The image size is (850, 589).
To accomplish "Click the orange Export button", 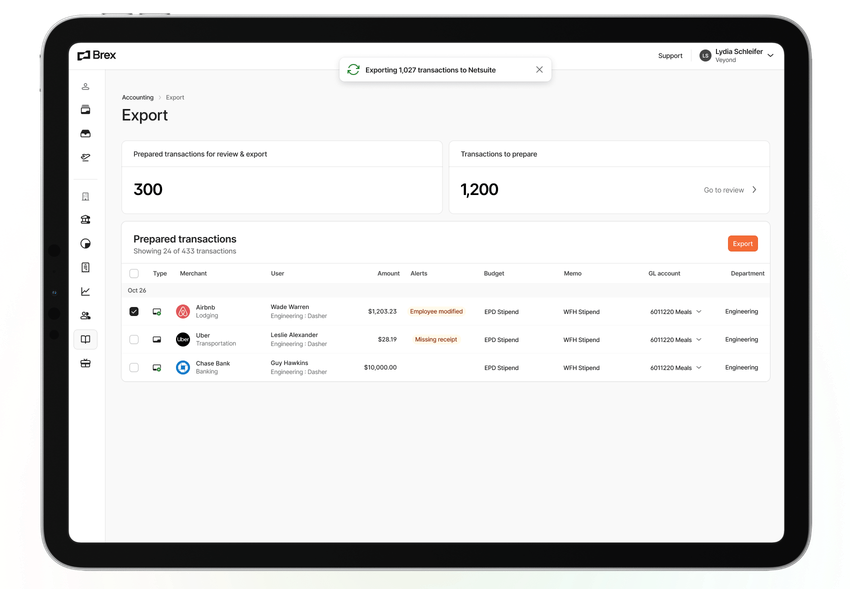I will coord(743,244).
